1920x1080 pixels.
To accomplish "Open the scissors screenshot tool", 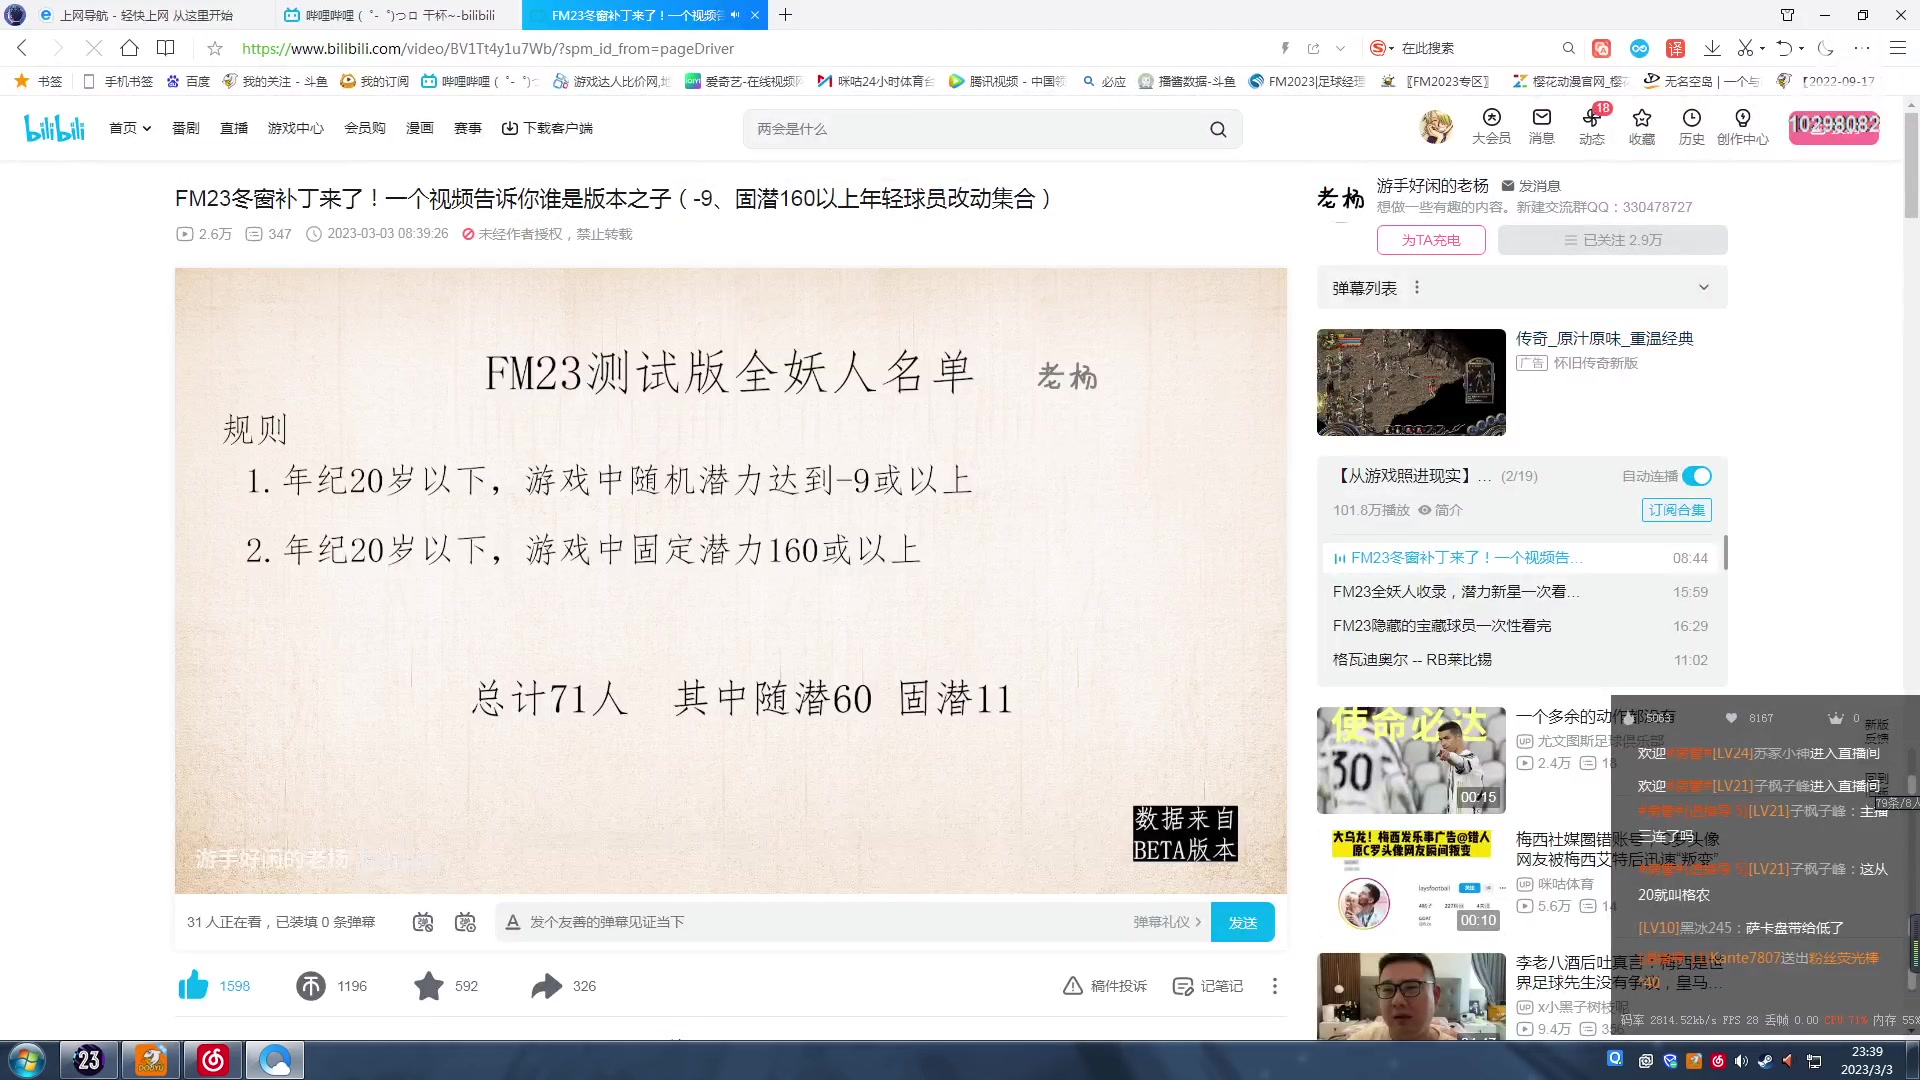I will point(1745,48).
